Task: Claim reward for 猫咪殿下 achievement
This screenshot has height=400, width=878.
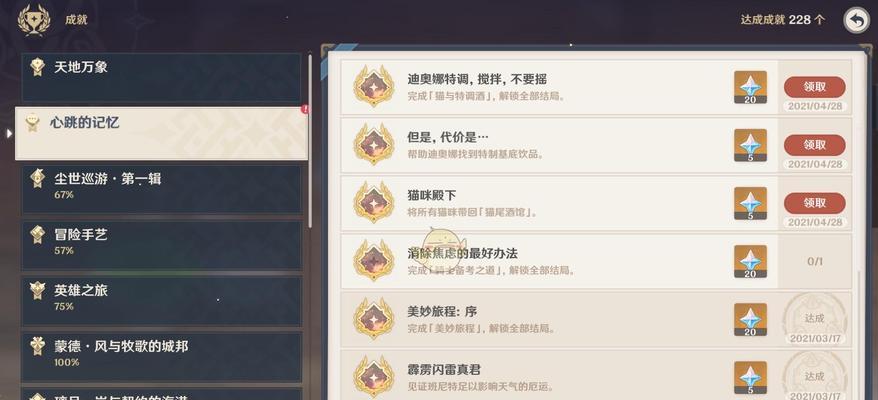Action: pyautogui.click(x=815, y=203)
